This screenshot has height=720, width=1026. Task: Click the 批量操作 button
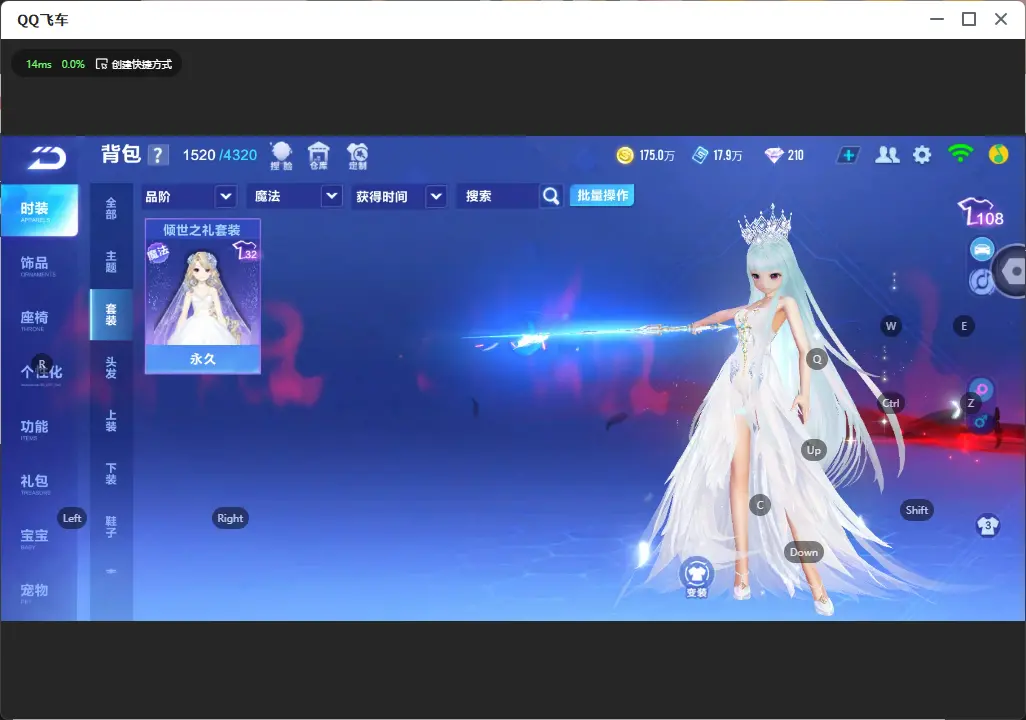(x=602, y=196)
